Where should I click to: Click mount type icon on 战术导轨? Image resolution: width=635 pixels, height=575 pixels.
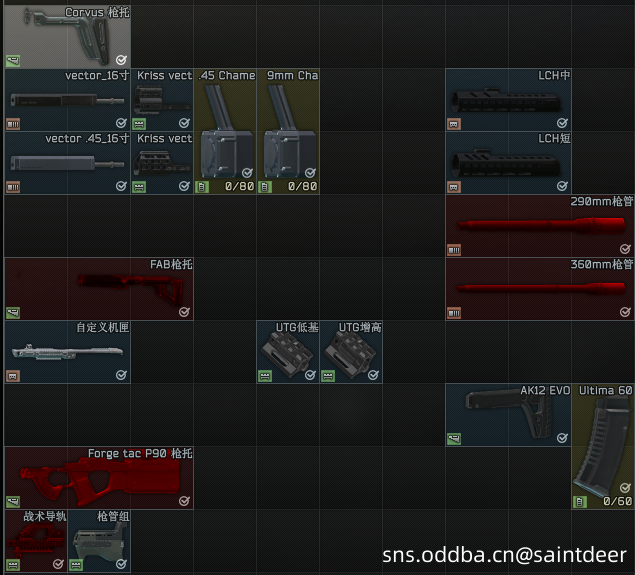13,565
